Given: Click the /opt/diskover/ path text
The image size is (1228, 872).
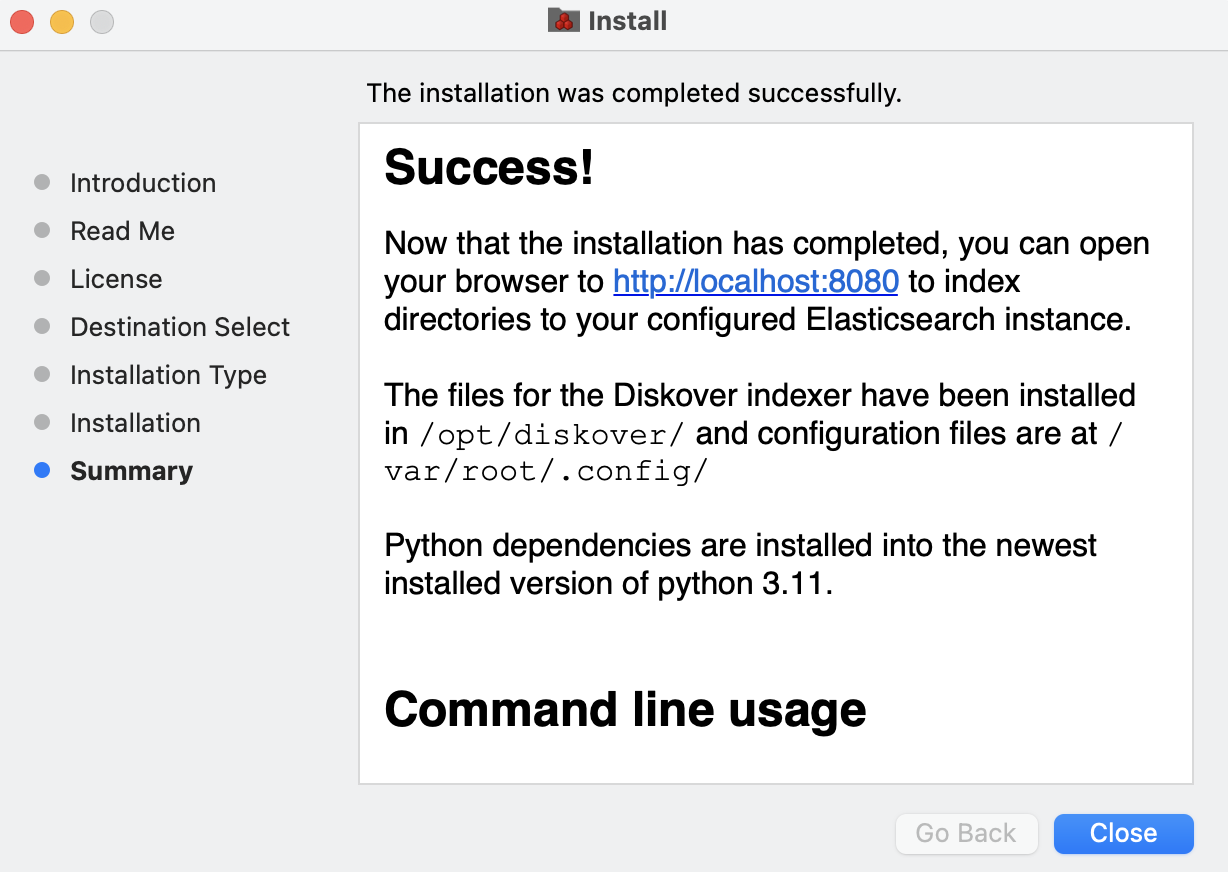Looking at the screenshot, I should 552,434.
